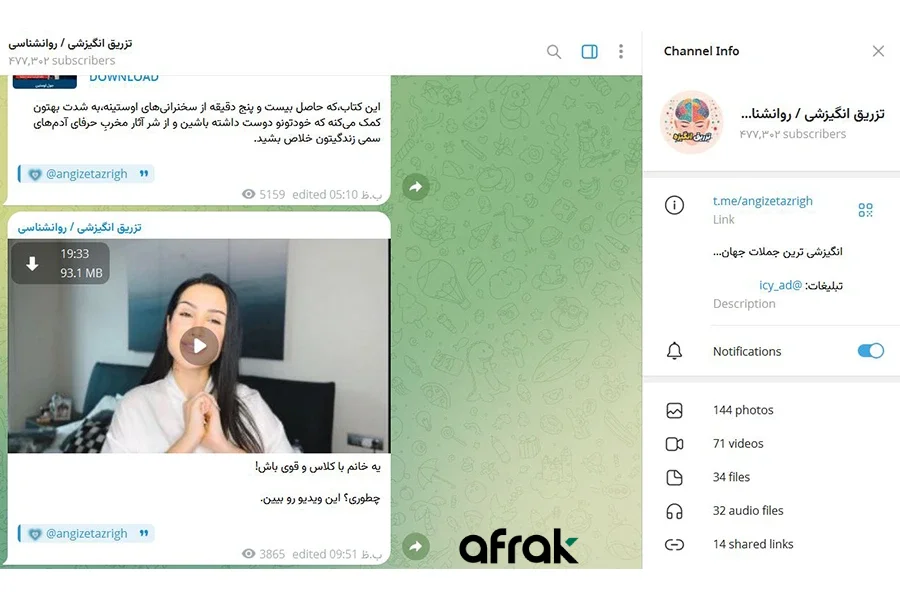Forward the video post using share arrow
This screenshot has width=900, height=600.
pyautogui.click(x=416, y=546)
